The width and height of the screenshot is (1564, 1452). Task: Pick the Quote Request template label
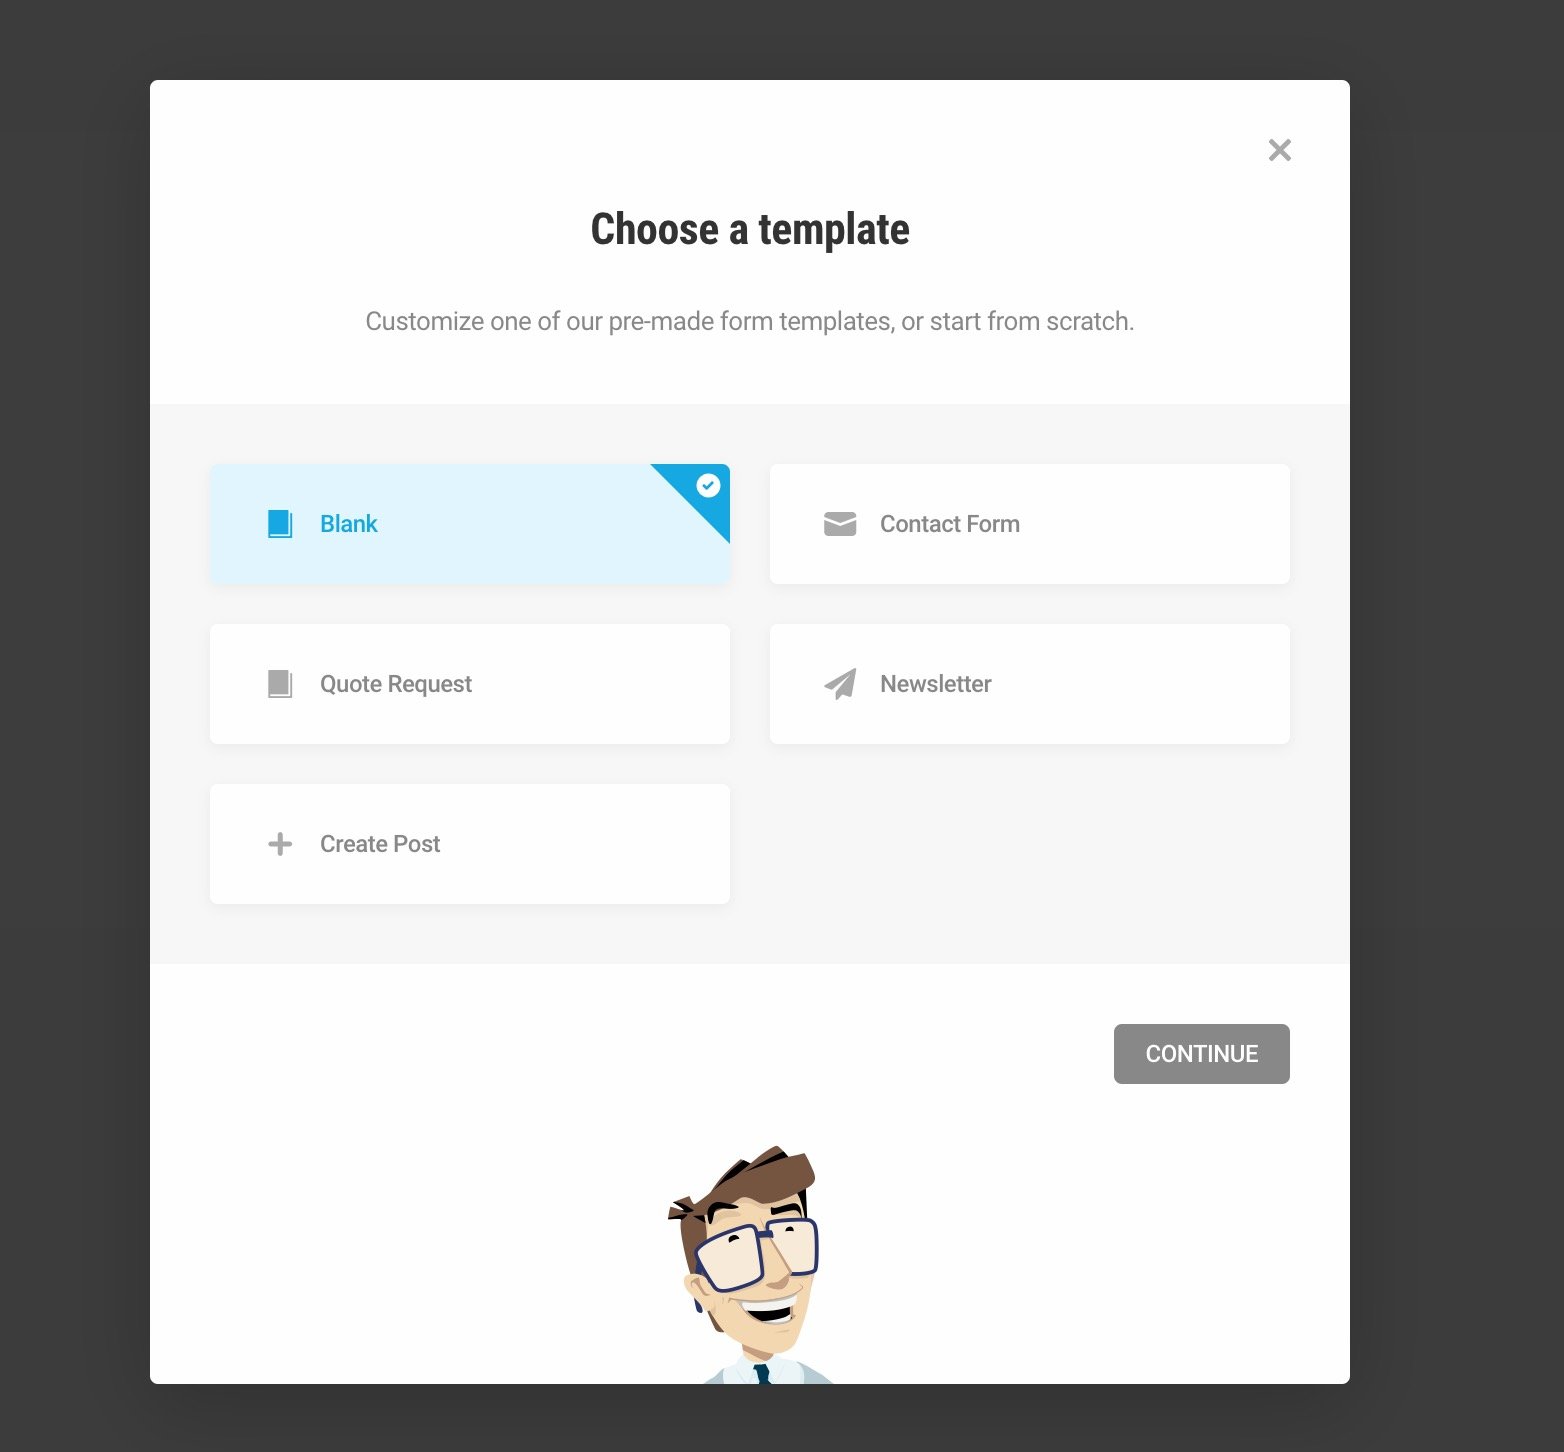tap(396, 684)
